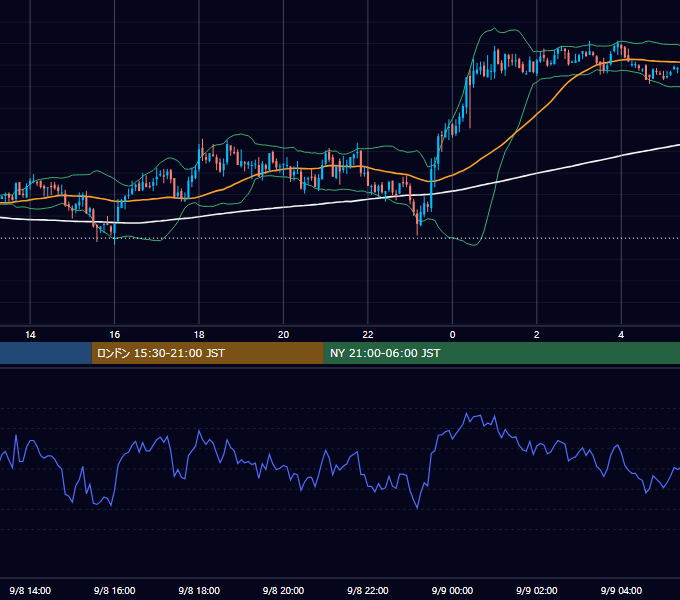The height and width of the screenshot is (600, 680).
Task: Click the 9/8 16:00 date label
Action: click(x=114, y=590)
